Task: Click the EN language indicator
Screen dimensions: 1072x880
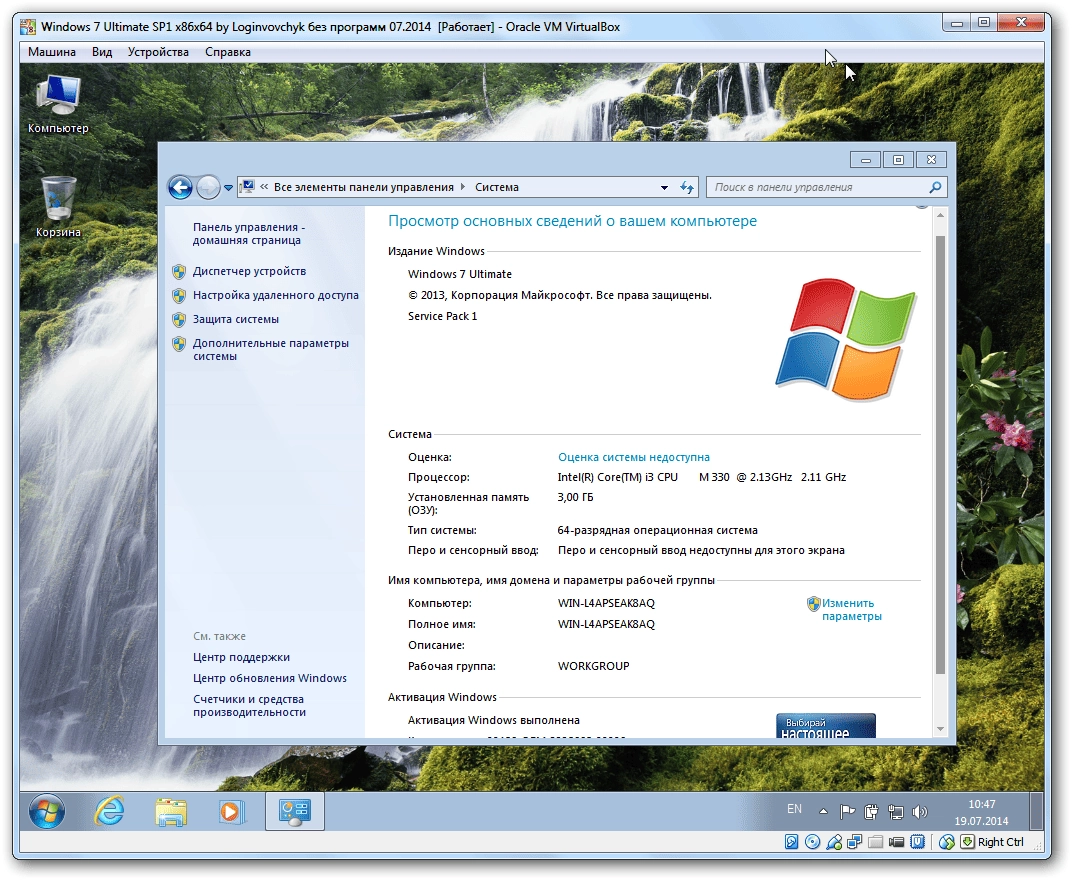Action: 794,809
